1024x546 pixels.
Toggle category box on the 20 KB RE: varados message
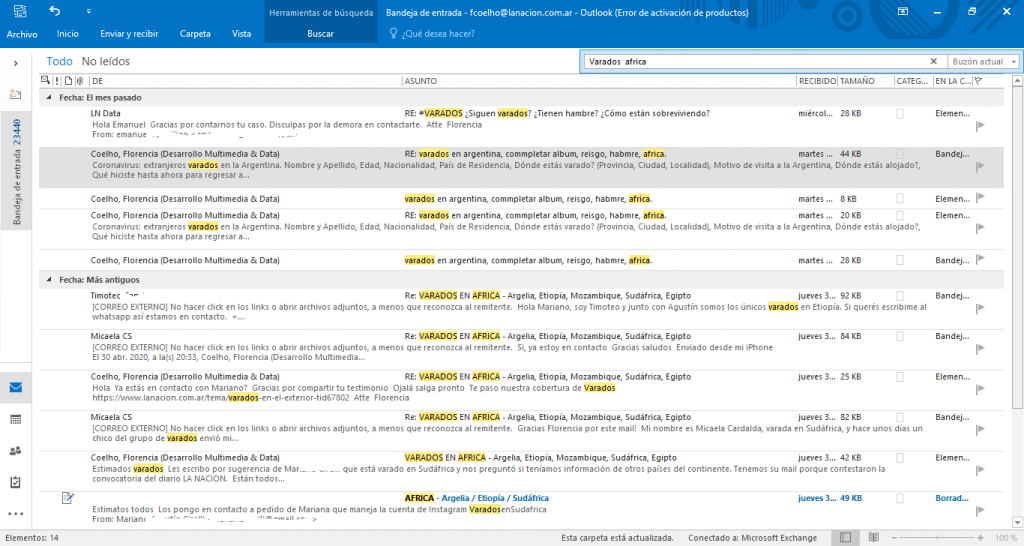[899, 216]
